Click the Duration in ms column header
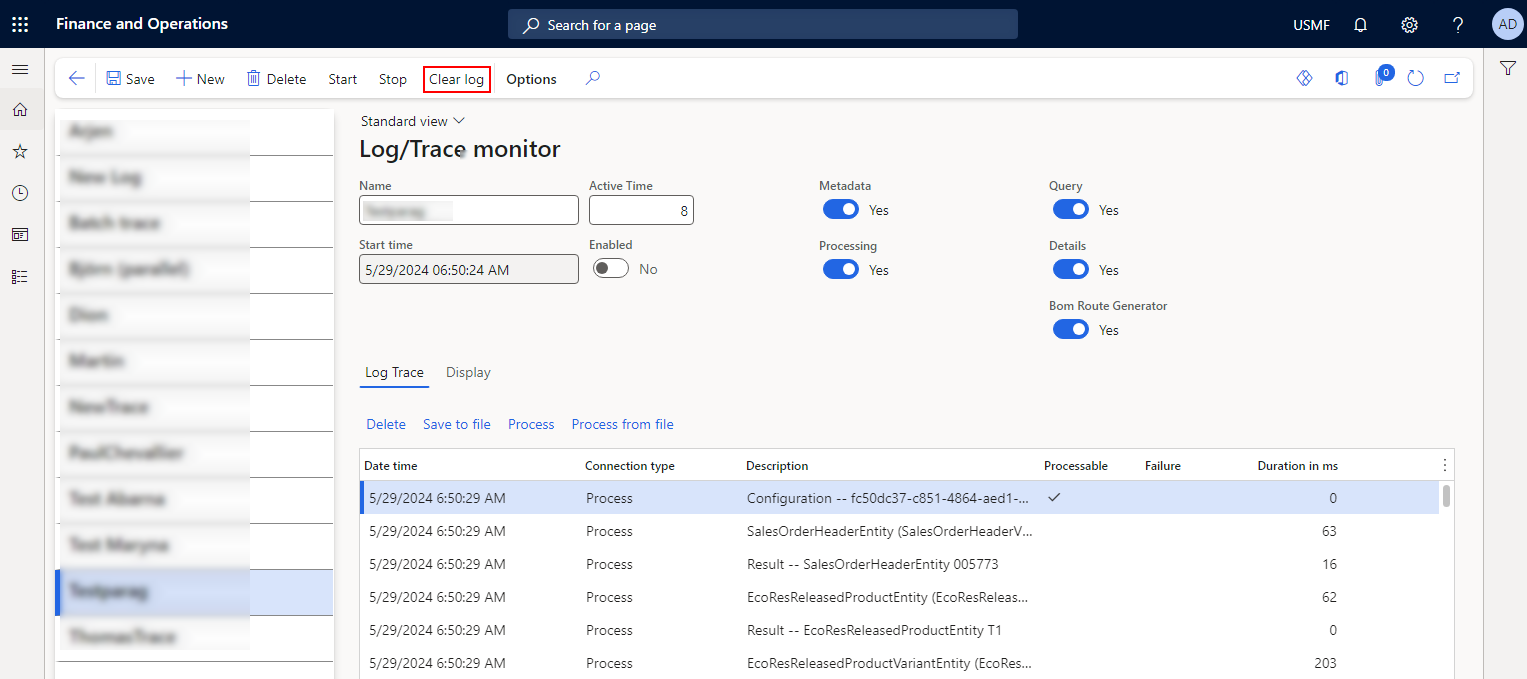This screenshot has height=679, width=1527. coord(1297,466)
